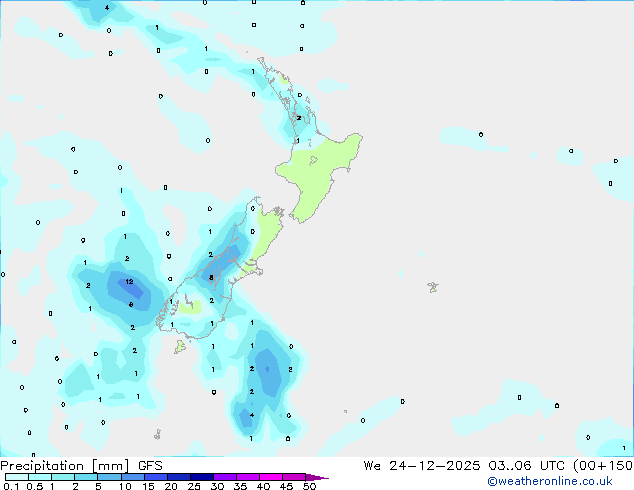Screen dimensions: 634x490
Task: Click the '24-12-2025' forecast date text
Action: pyautogui.click(x=435, y=466)
